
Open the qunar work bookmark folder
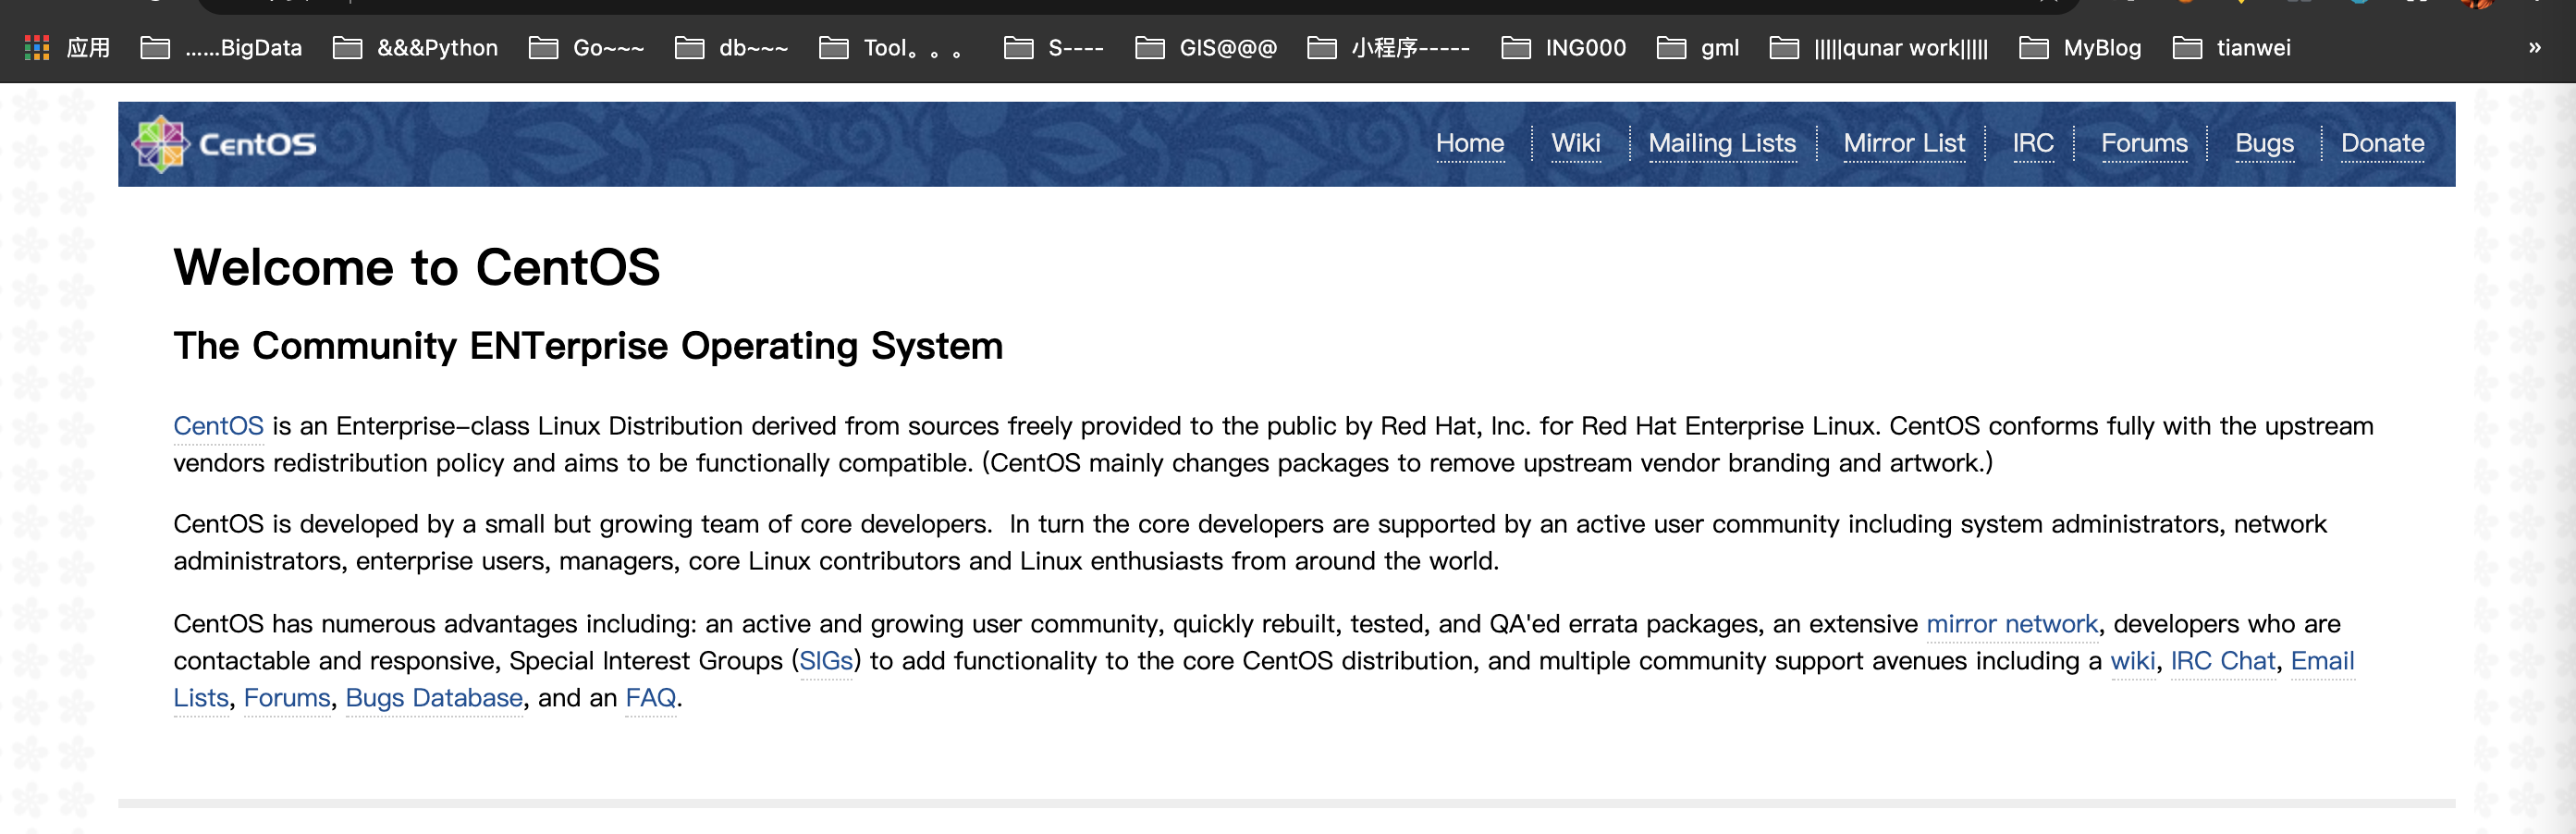1878,47
